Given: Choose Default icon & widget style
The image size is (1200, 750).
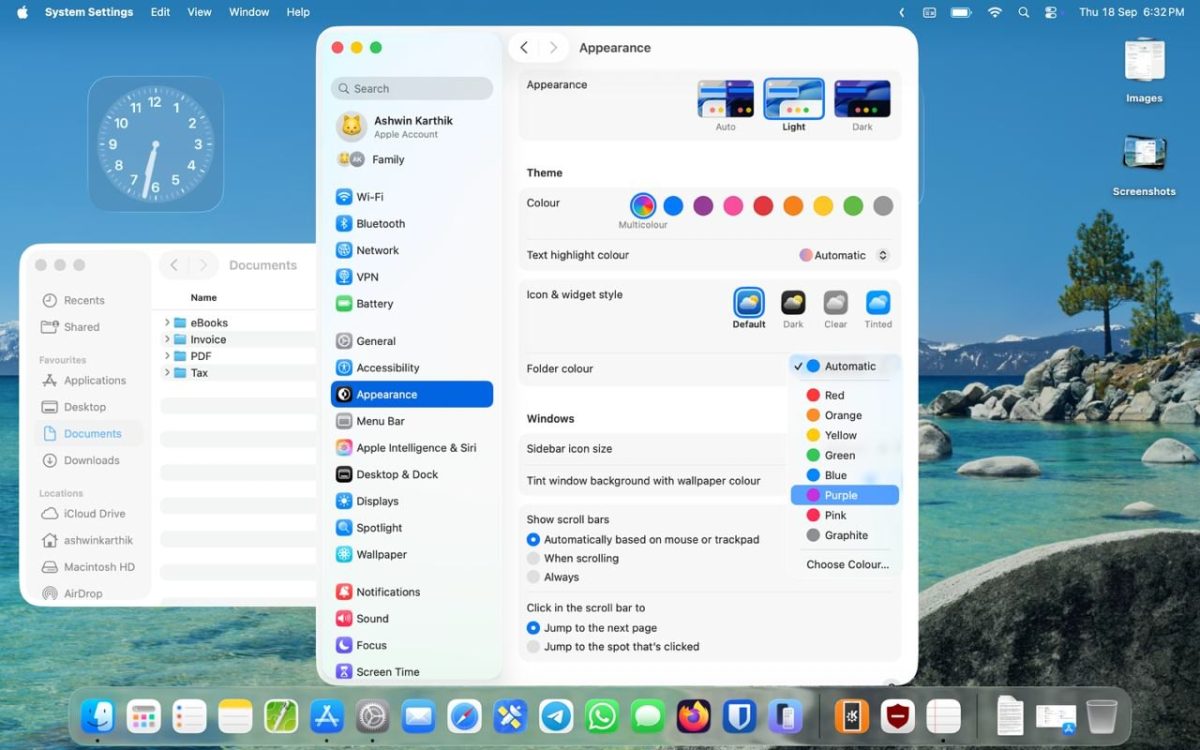Looking at the screenshot, I should [x=749, y=309].
